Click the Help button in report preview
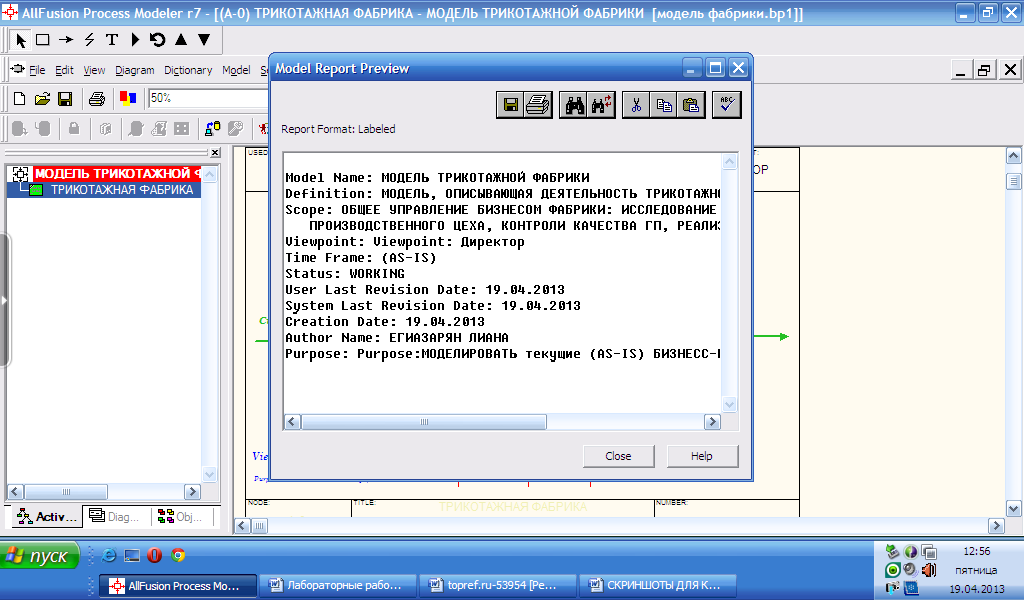Viewport: 1024px width, 600px height. [x=702, y=456]
